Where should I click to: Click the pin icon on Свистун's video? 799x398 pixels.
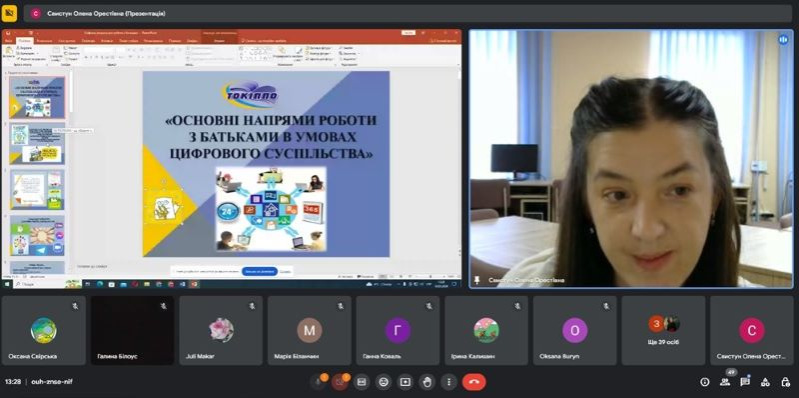coord(477,280)
